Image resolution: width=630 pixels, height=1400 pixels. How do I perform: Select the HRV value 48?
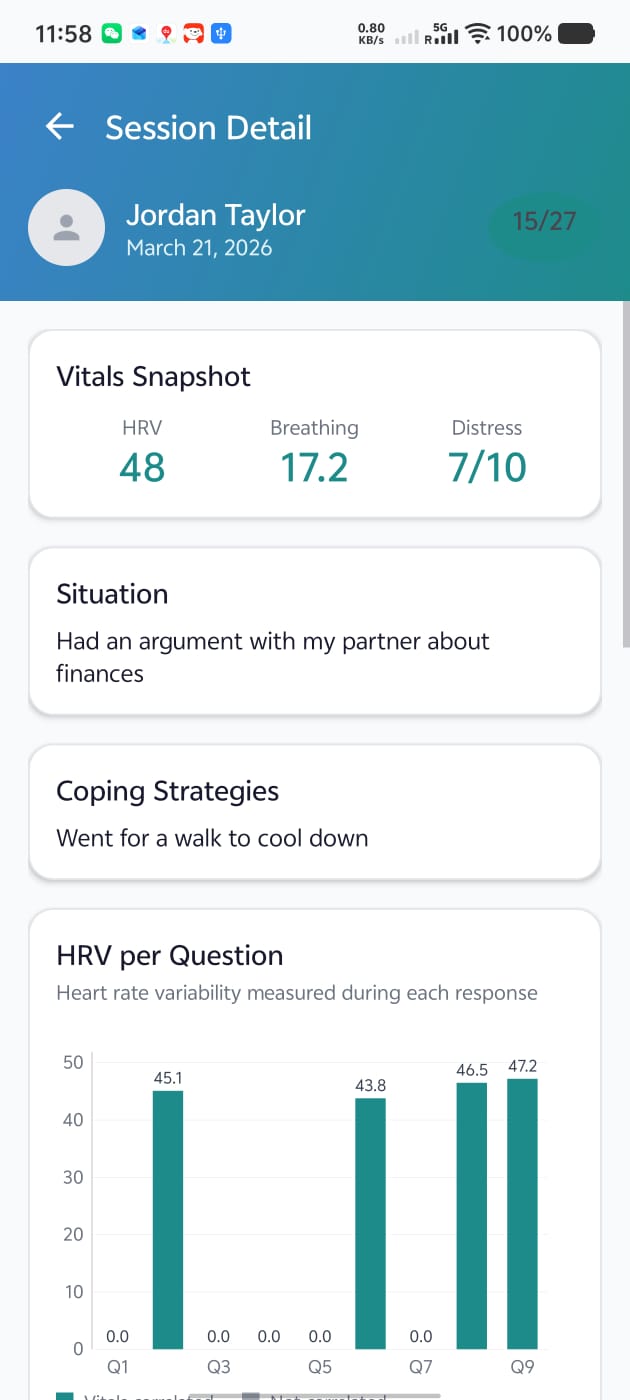click(142, 467)
